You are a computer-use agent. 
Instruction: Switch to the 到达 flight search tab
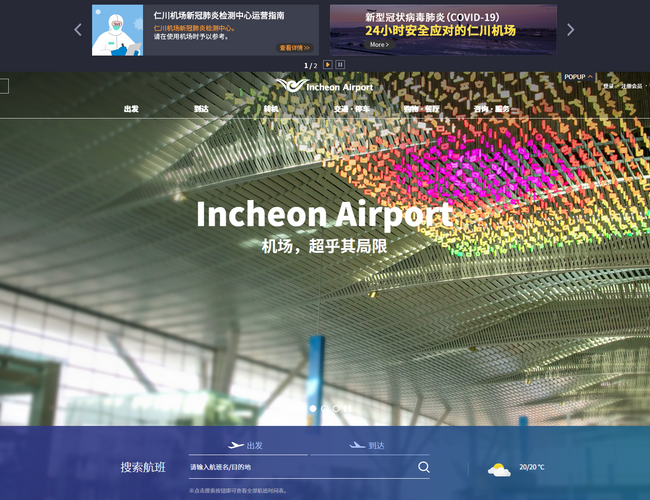point(370,446)
